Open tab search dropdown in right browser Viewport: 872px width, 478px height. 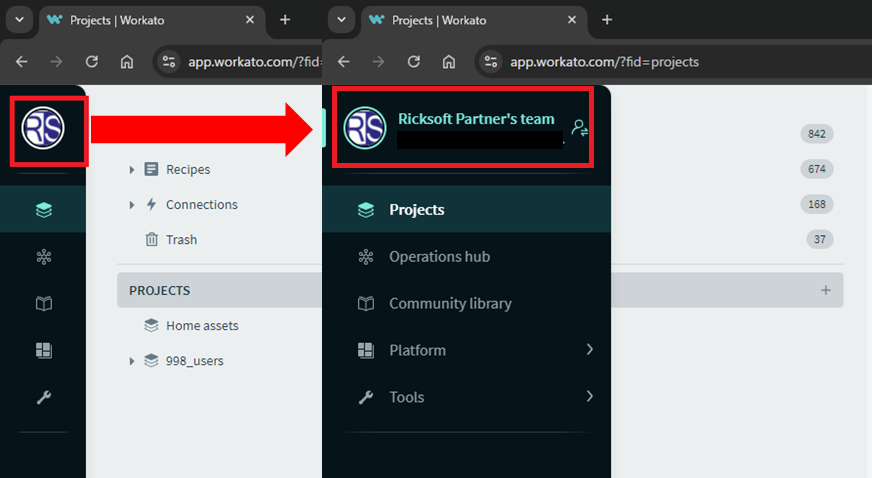coord(341,20)
